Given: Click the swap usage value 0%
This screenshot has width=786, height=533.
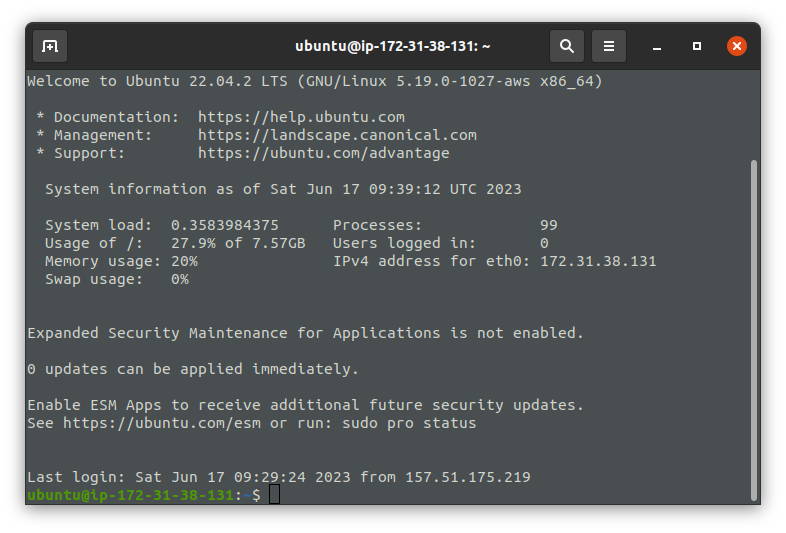Looking at the screenshot, I should click(x=180, y=280).
